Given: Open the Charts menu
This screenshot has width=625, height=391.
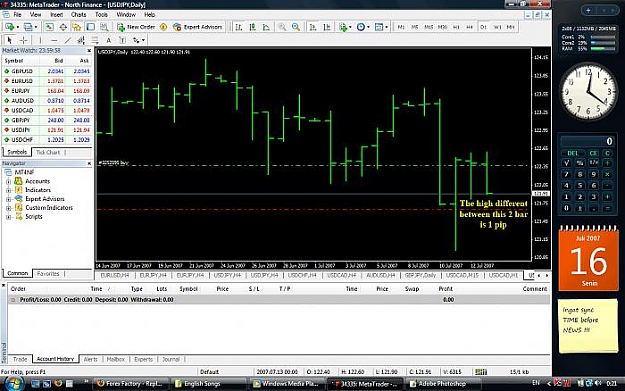Looking at the screenshot, I should 78,15.
